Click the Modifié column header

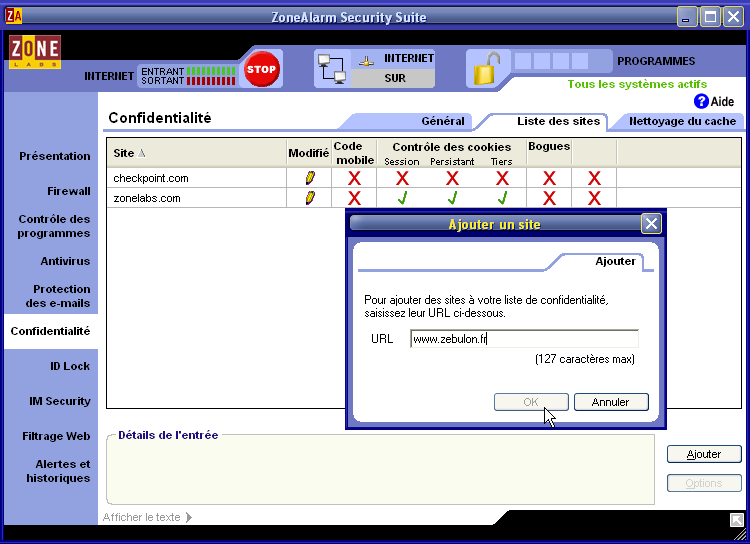(x=309, y=153)
